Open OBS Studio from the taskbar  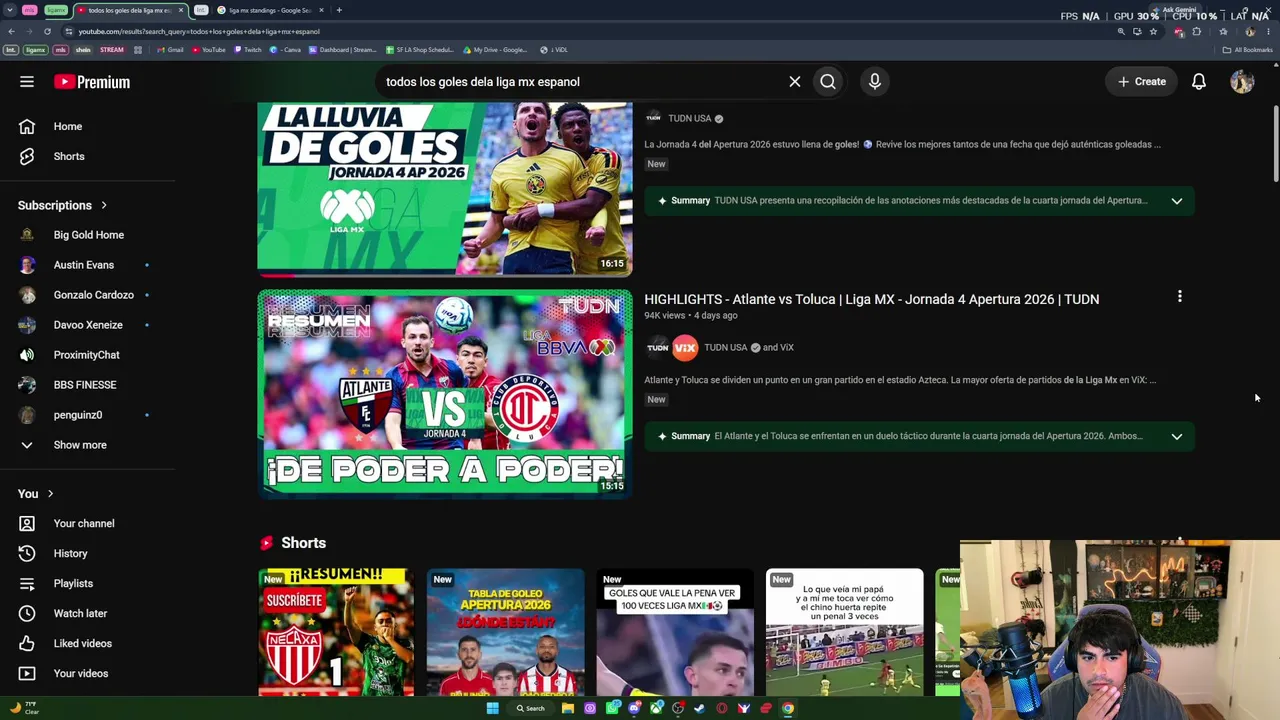(x=678, y=708)
